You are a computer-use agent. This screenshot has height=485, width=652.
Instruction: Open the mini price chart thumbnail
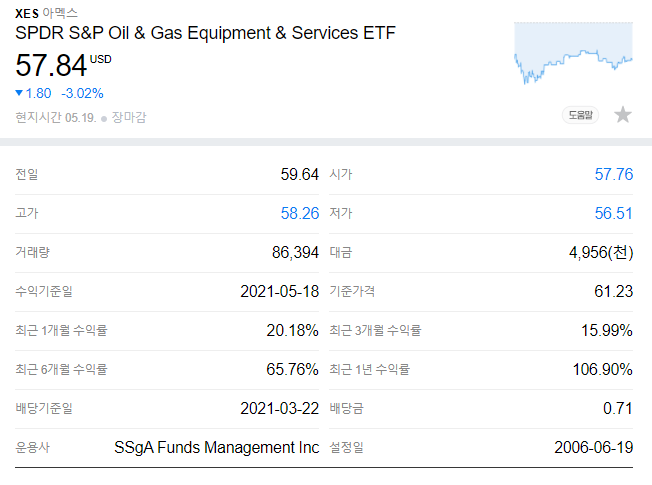(x=574, y=53)
